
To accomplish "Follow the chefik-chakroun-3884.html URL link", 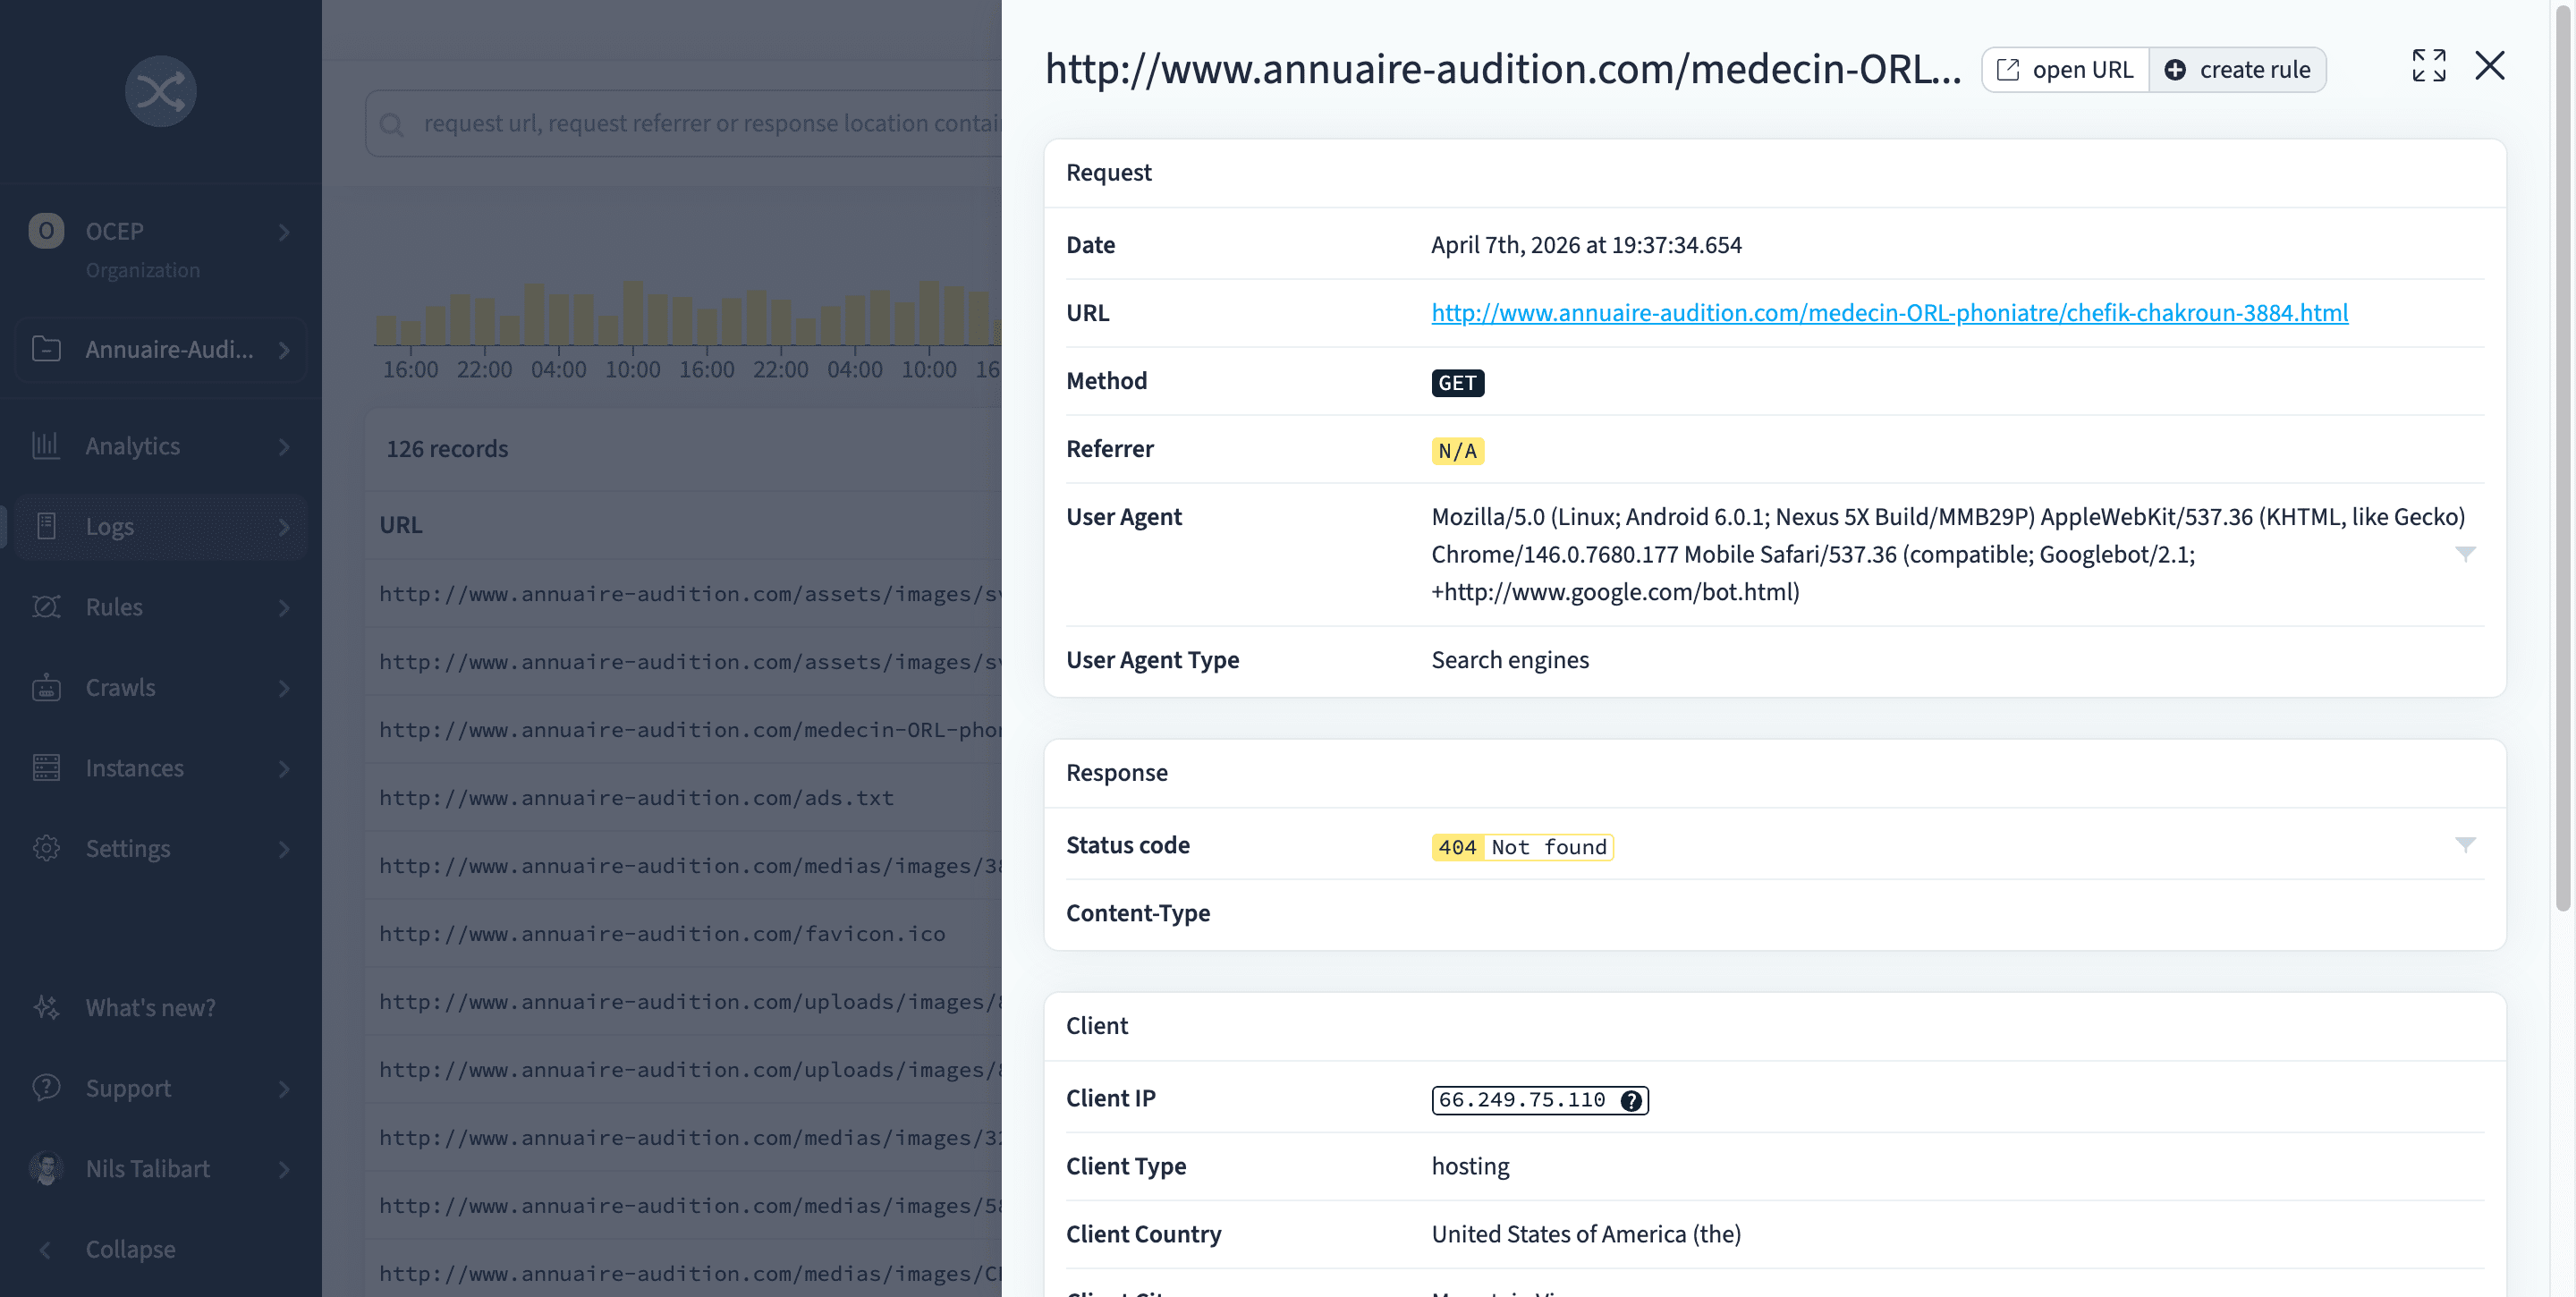I will tap(1889, 313).
